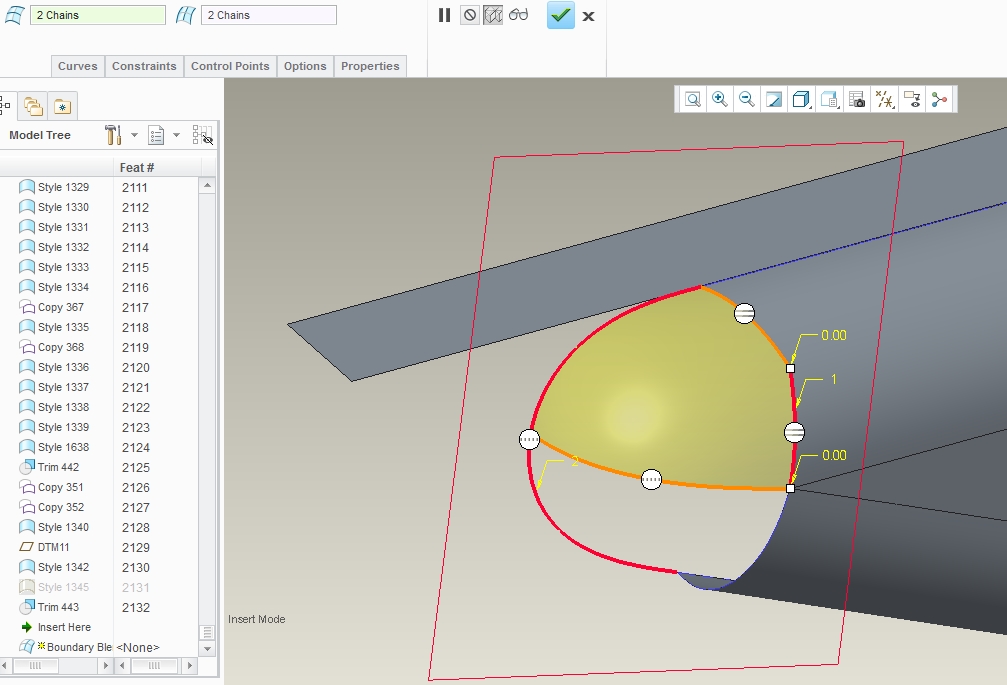Open the Model Tree show list icon
Screen dimensions: 1007x685
[156, 135]
